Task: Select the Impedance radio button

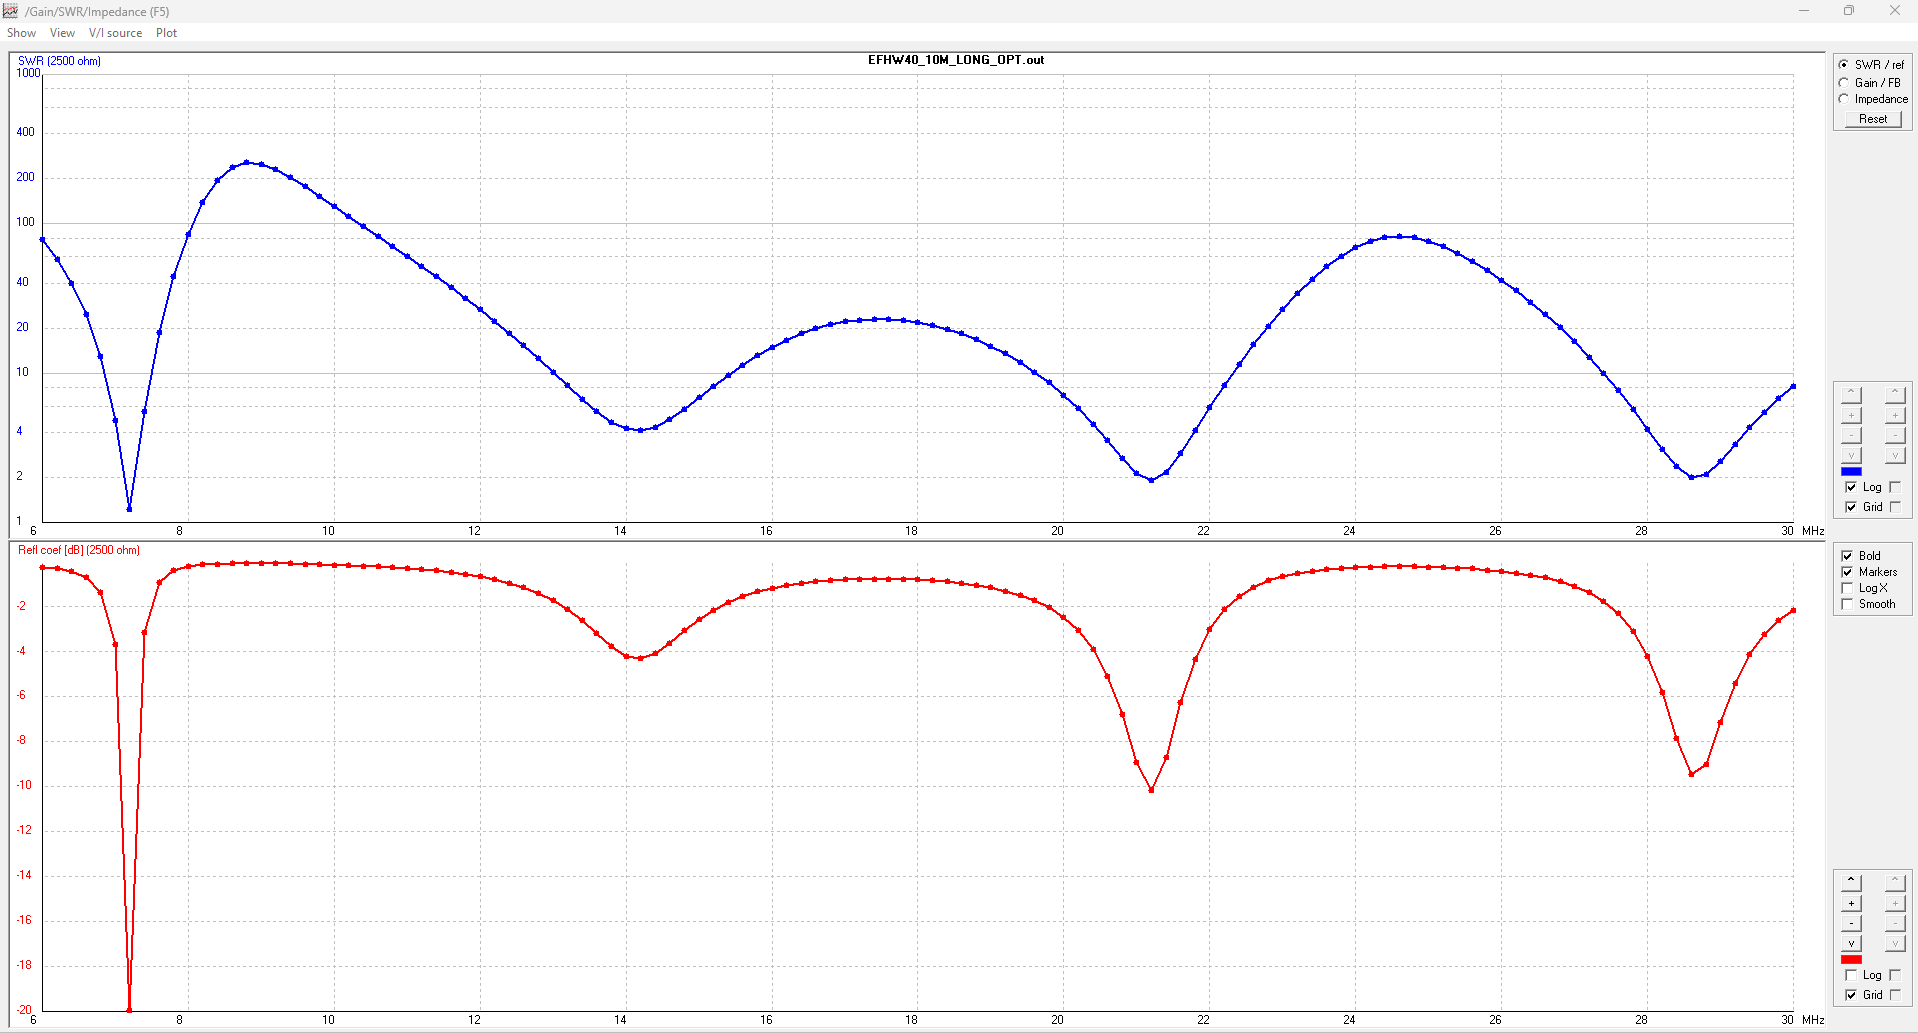Action: tap(1844, 99)
